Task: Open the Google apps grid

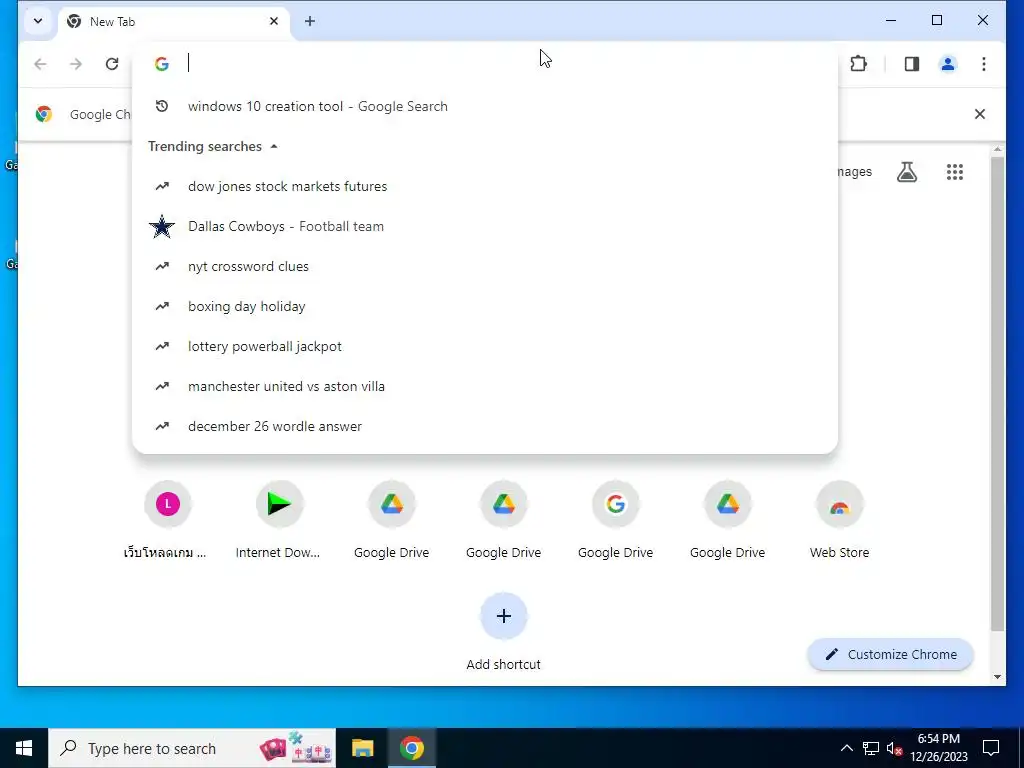Action: point(955,172)
